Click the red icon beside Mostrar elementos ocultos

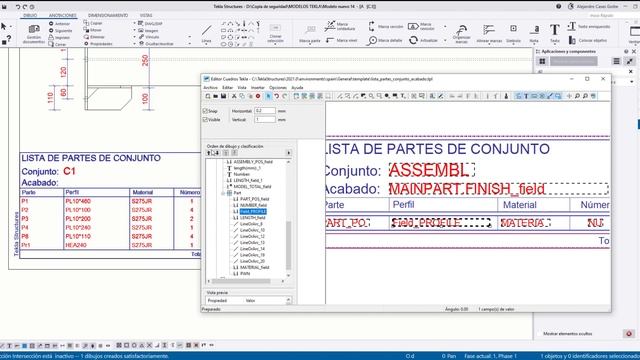[x=629, y=333]
